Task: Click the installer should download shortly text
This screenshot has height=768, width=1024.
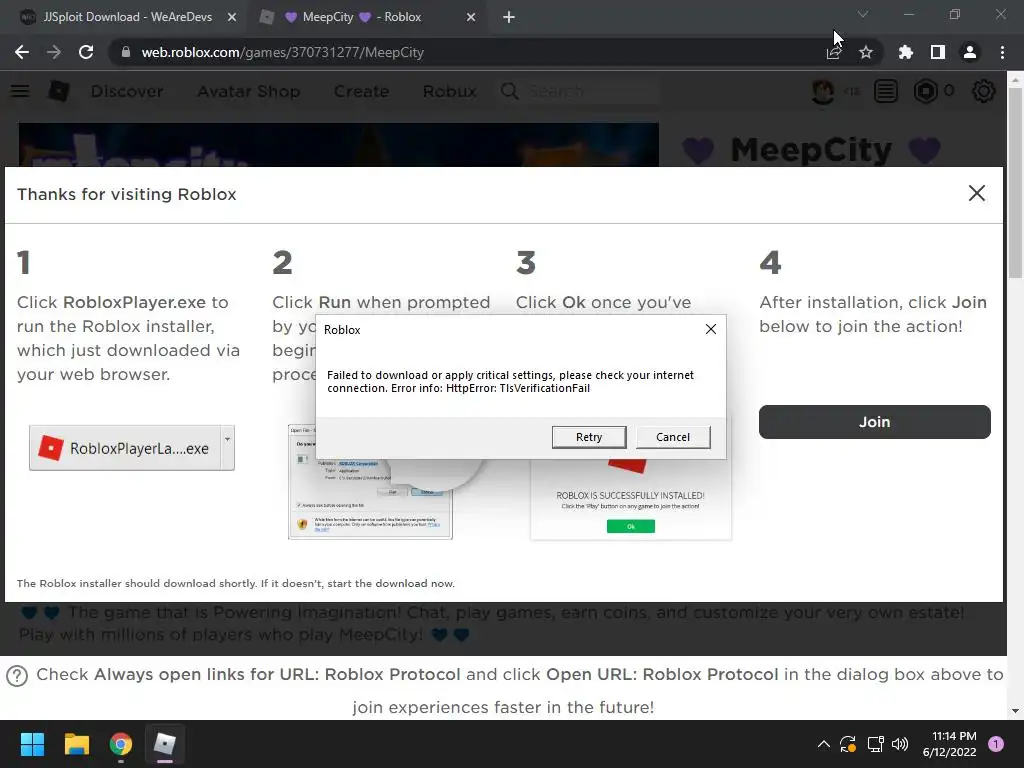Action: [x=236, y=583]
